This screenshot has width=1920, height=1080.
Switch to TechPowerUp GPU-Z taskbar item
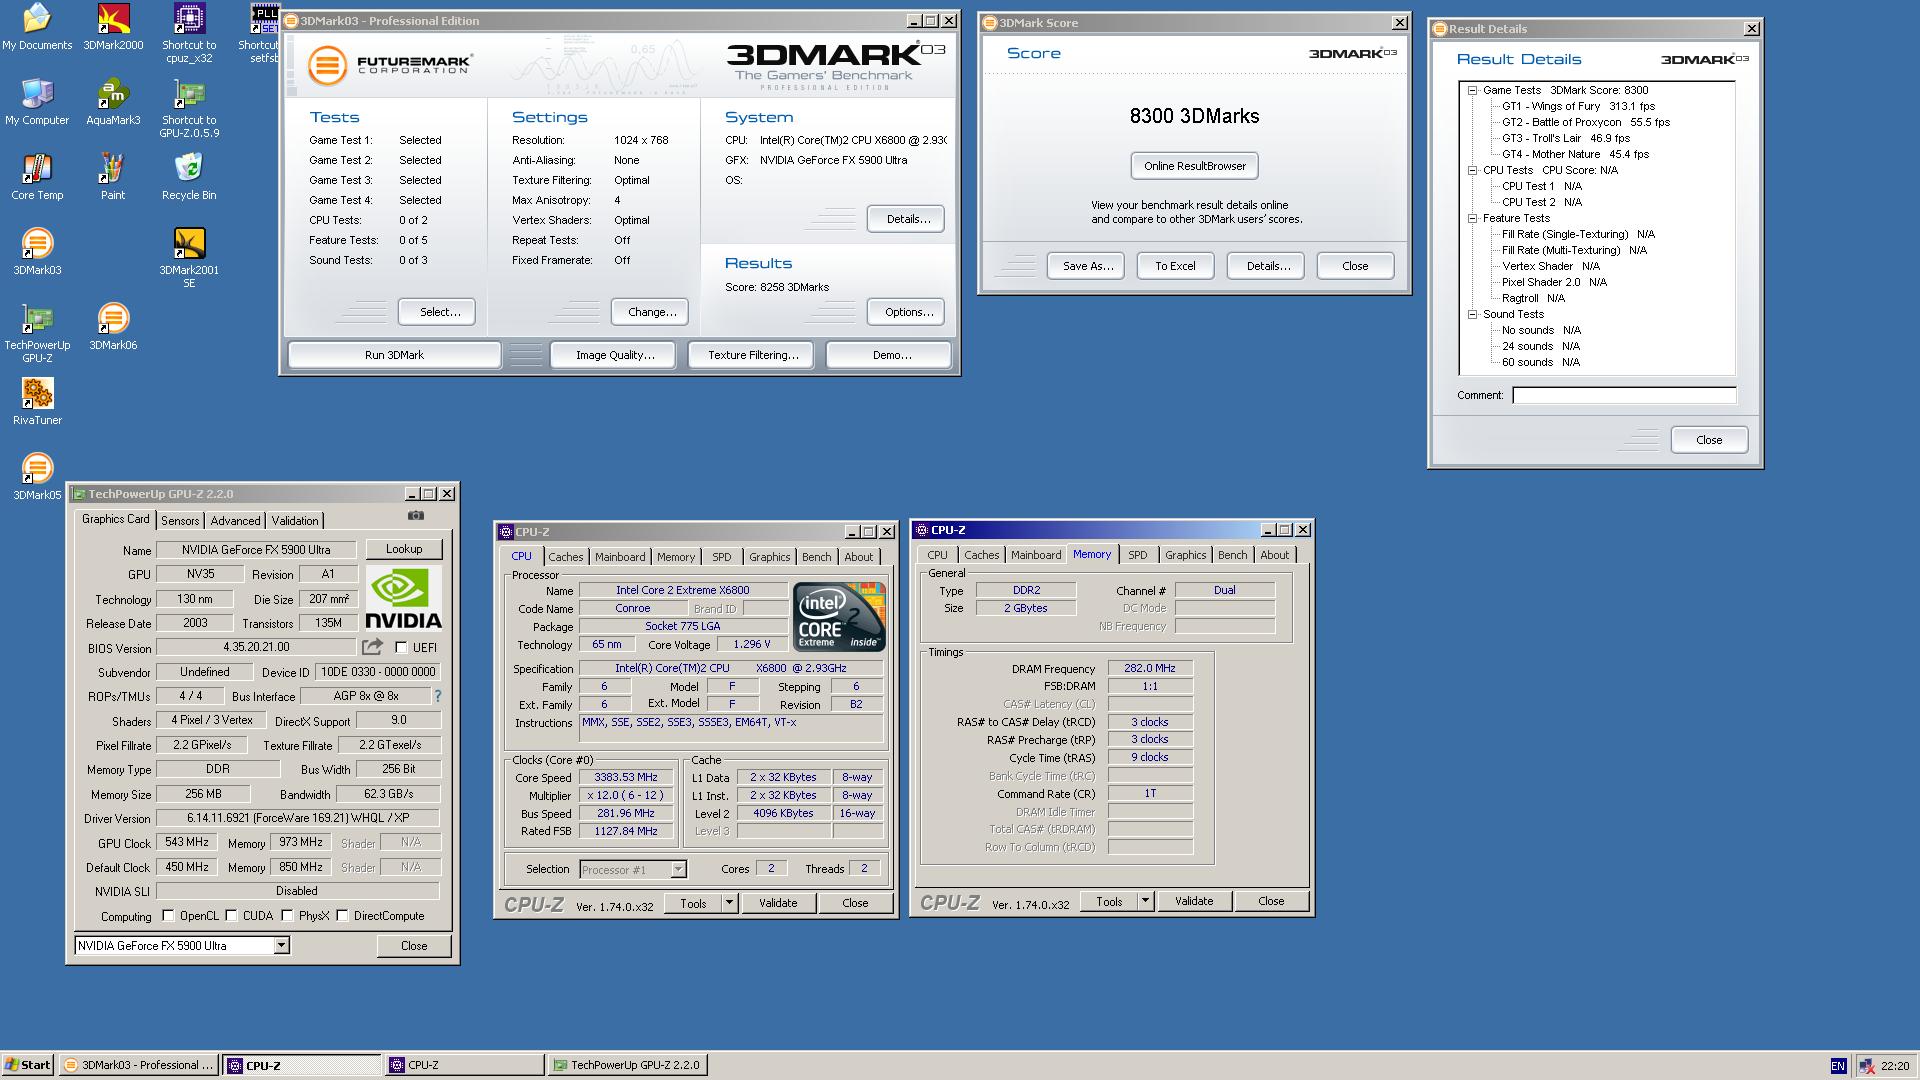tap(628, 1065)
